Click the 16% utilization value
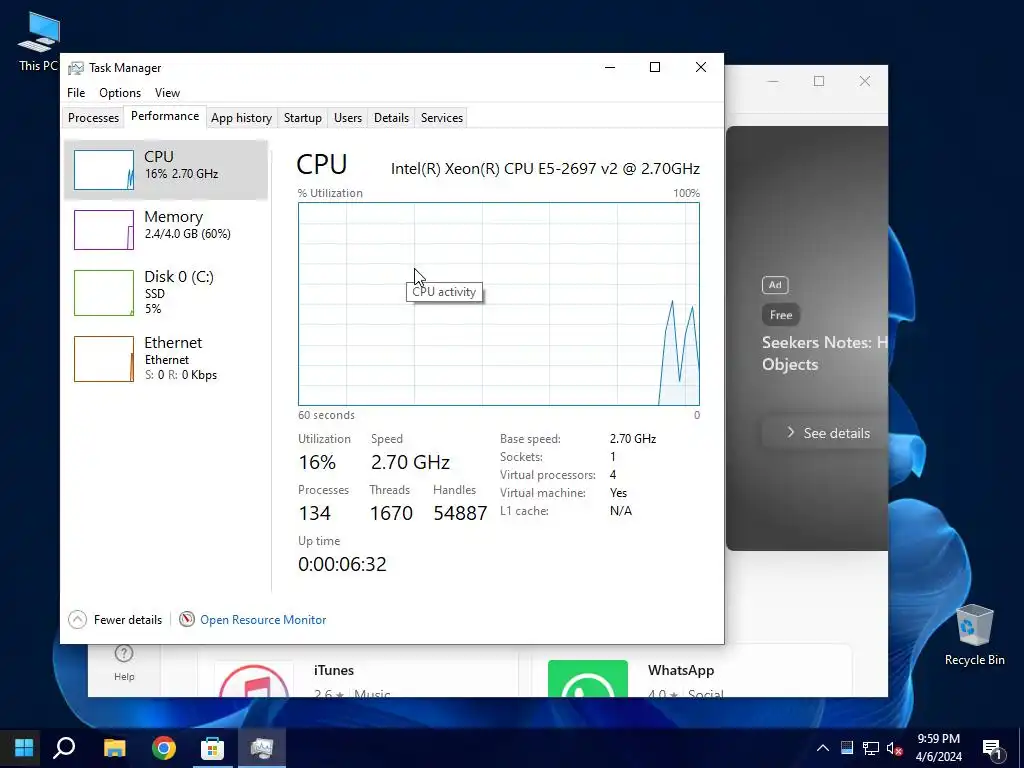 click(317, 462)
